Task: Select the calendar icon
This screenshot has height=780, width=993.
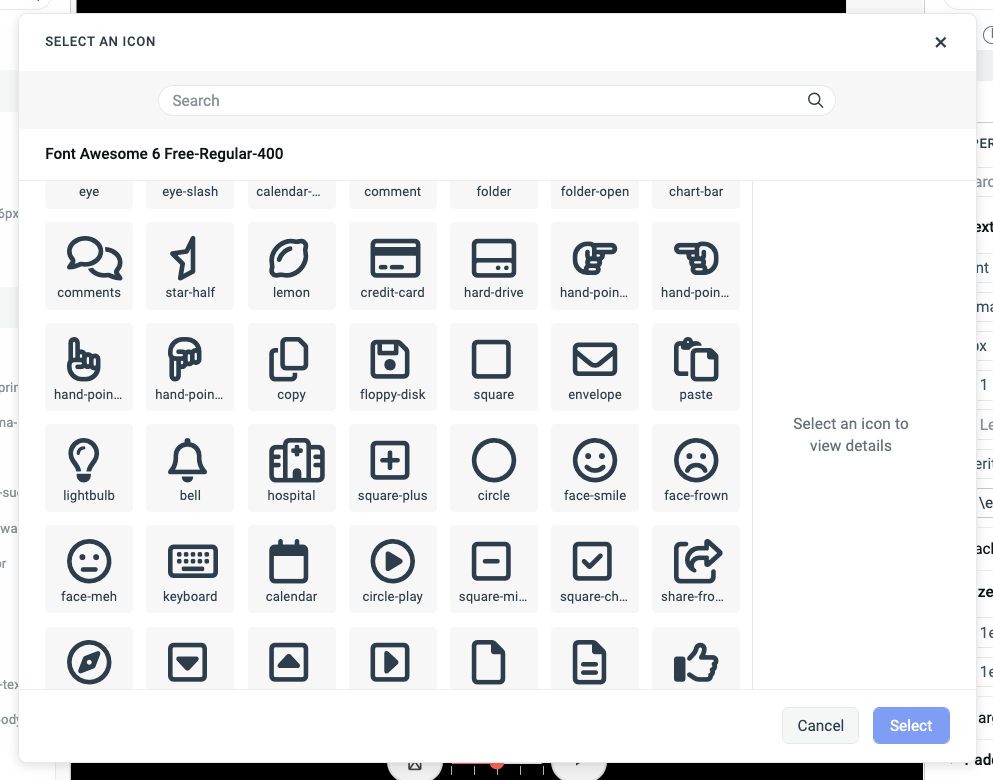Action: pyautogui.click(x=291, y=569)
